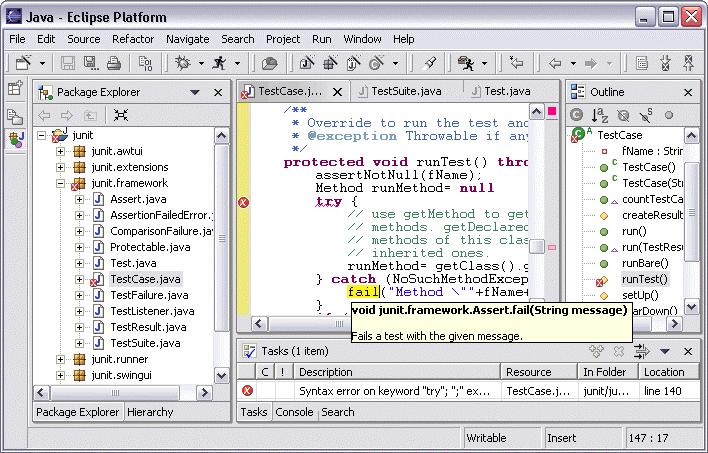Click the Tasks view Filter icon

(642, 351)
